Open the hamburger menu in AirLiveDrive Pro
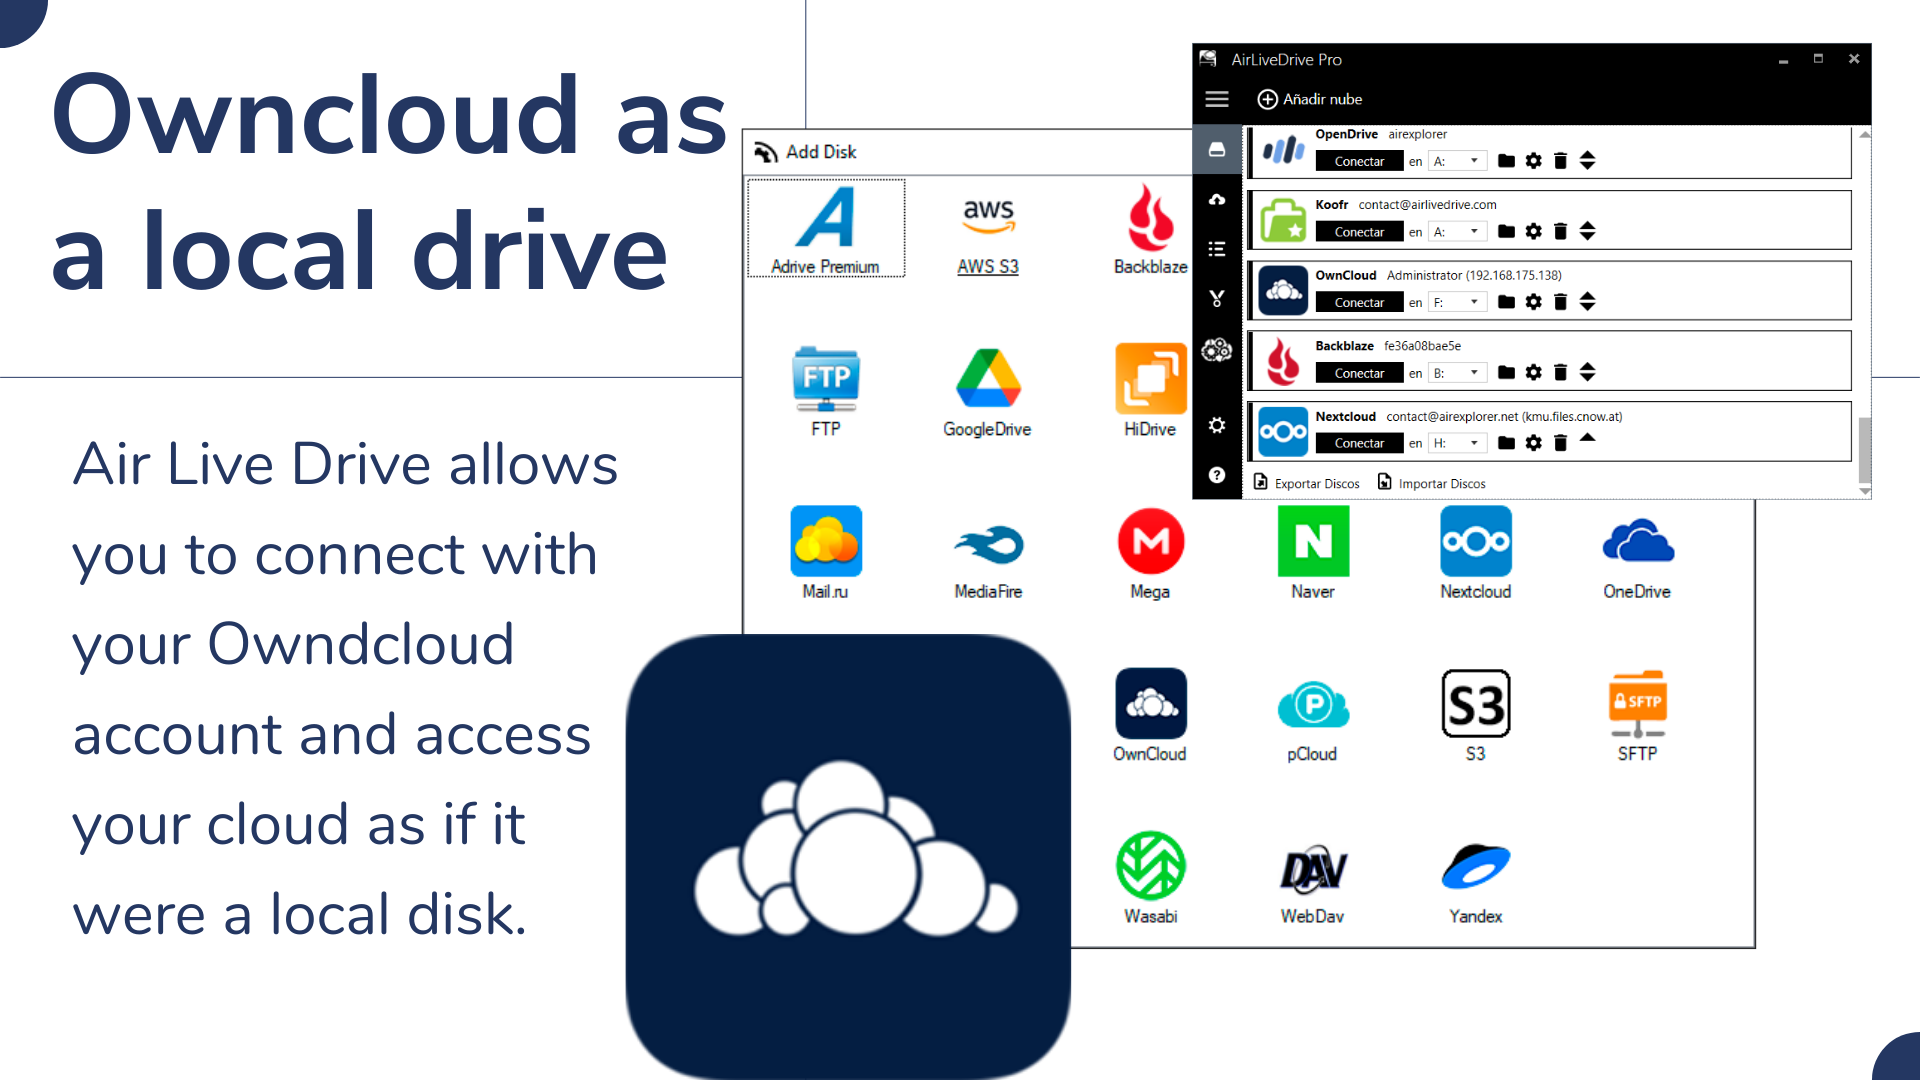This screenshot has height=1080, width=1920. (x=1217, y=99)
